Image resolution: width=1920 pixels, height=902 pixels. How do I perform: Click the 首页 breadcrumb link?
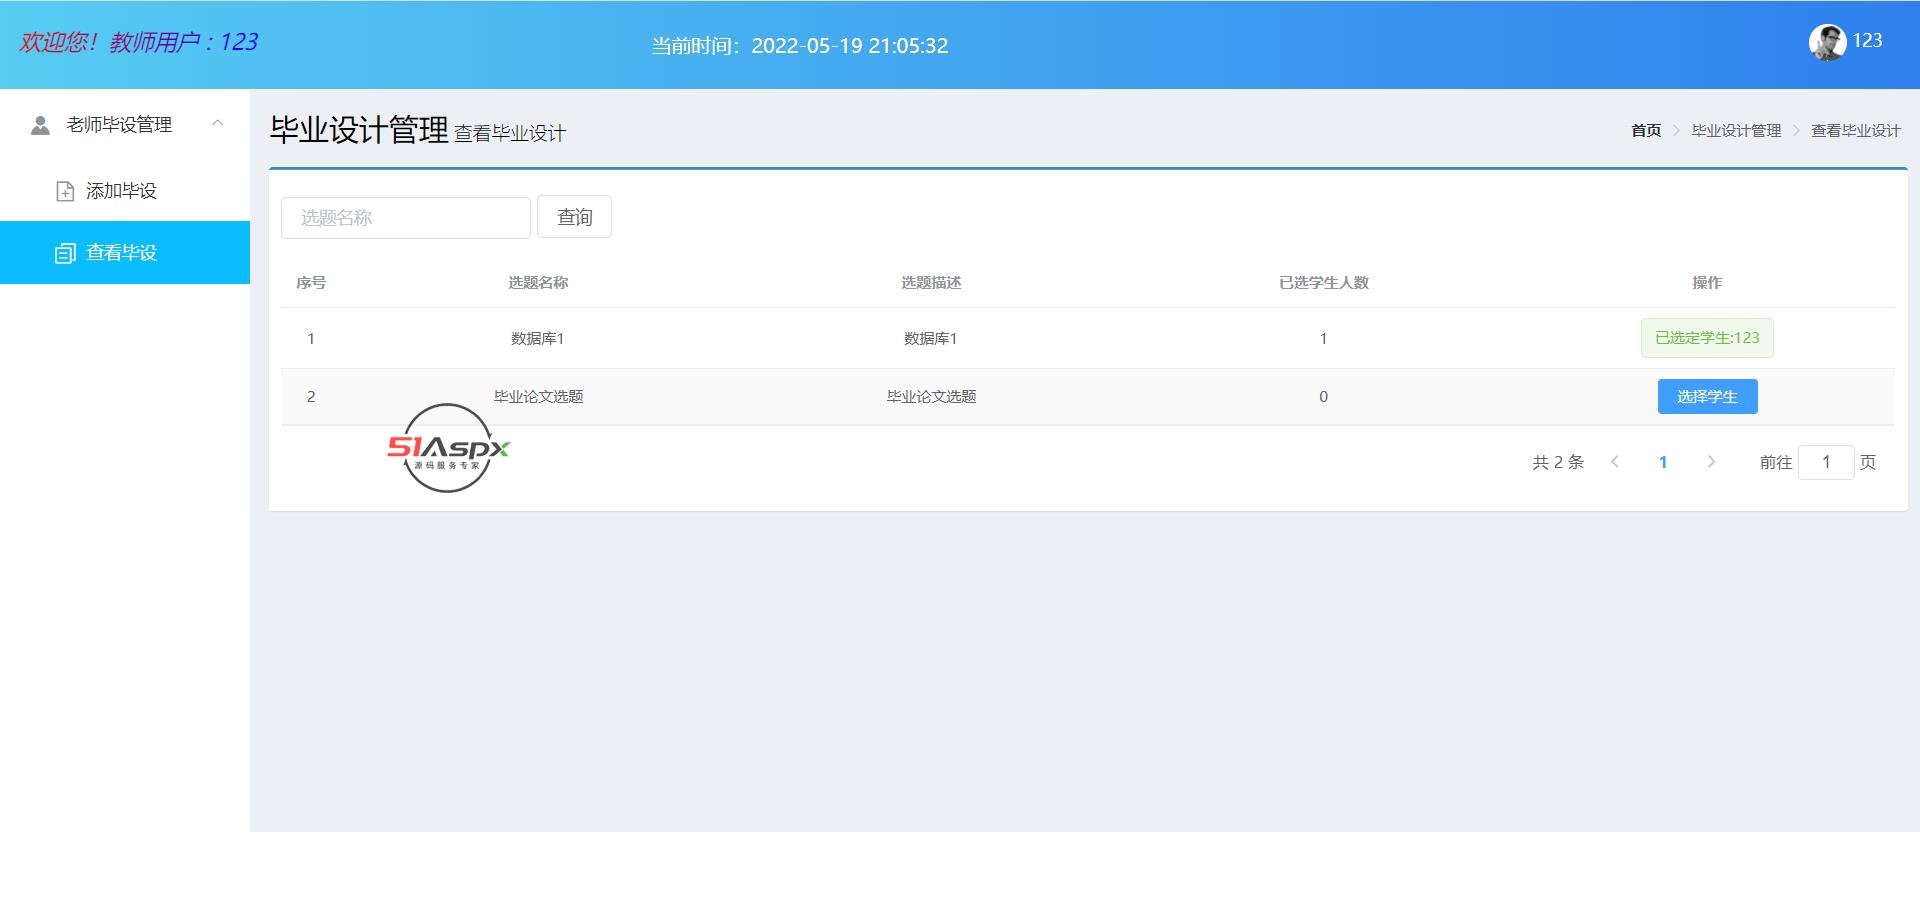1645,131
